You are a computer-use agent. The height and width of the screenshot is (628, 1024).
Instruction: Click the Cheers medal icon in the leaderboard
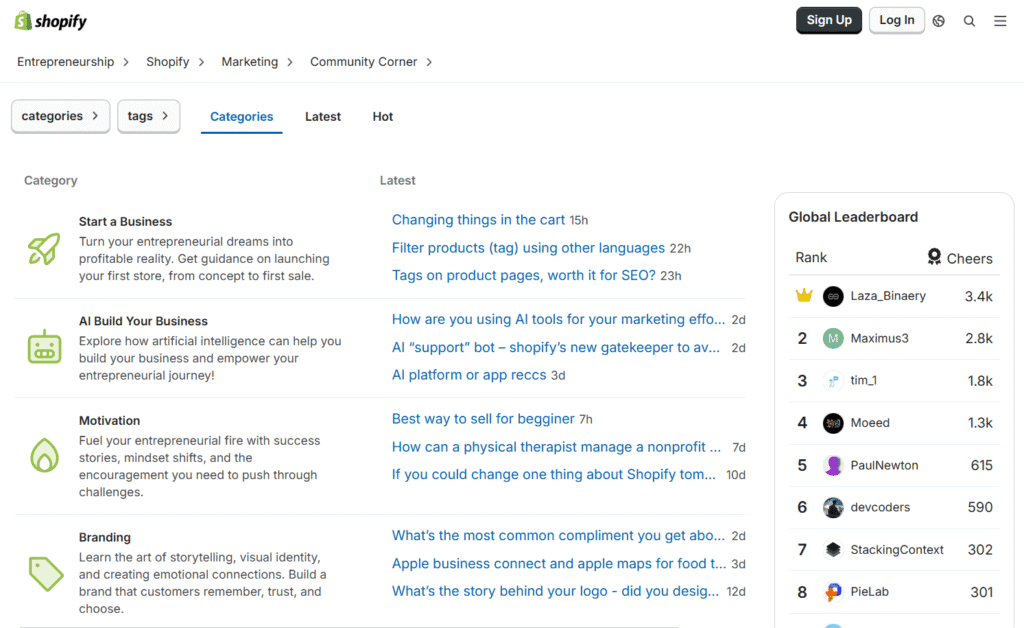point(934,257)
